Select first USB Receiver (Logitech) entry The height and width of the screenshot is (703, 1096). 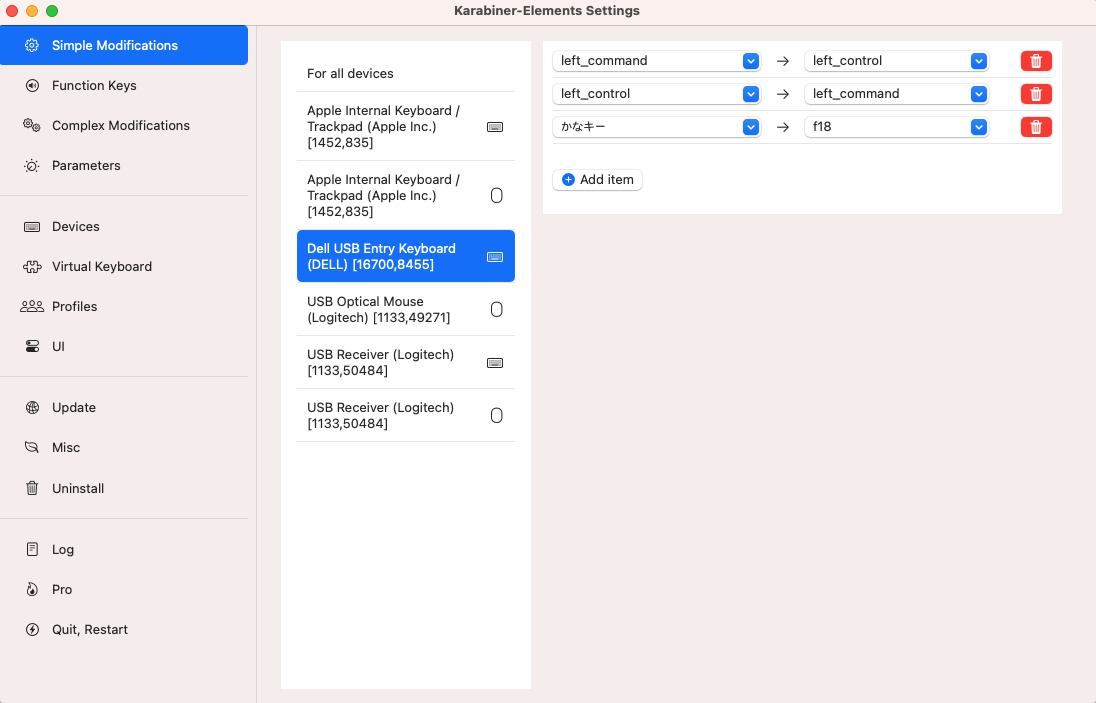(405, 363)
